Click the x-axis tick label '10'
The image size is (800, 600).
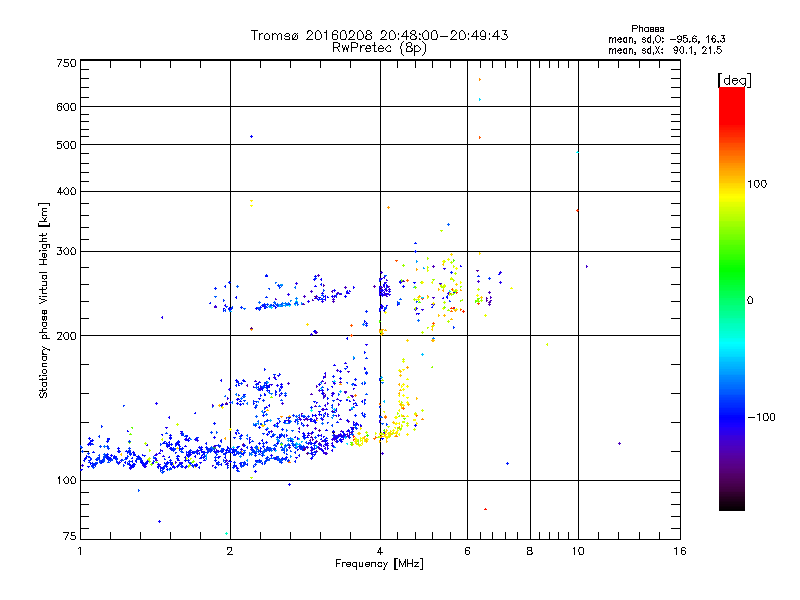pos(578,551)
